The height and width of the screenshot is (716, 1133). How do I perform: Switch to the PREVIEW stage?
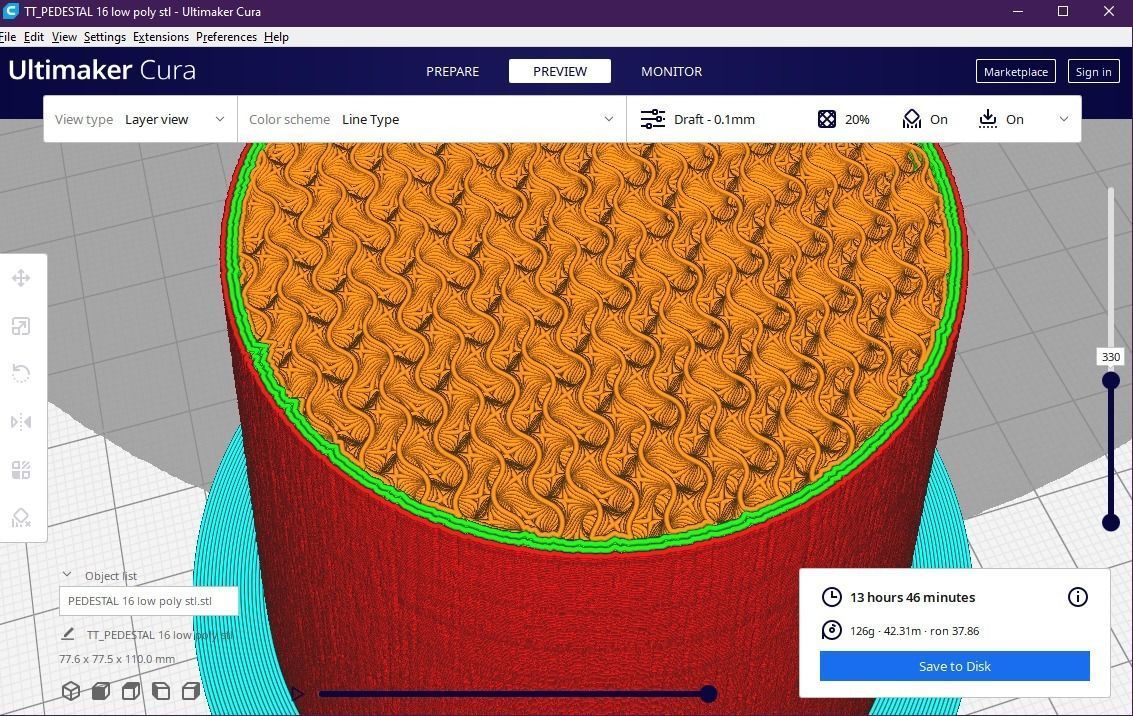pyautogui.click(x=560, y=72)
